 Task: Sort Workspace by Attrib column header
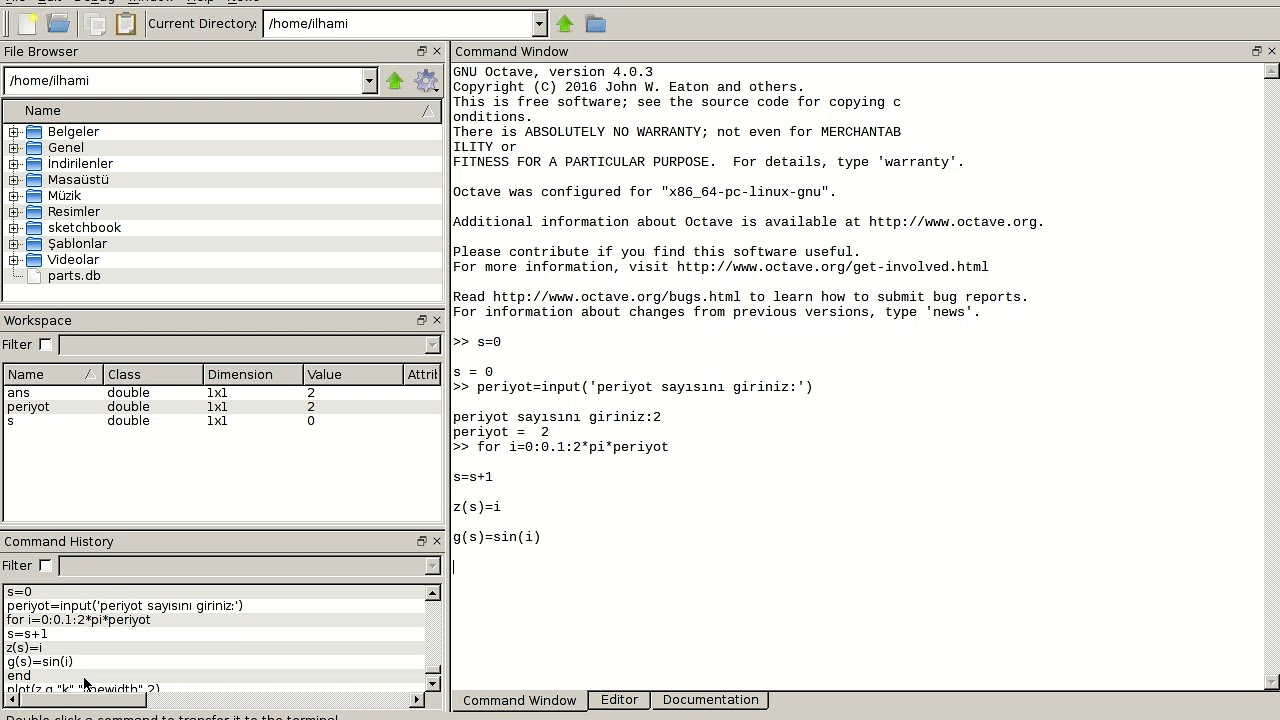click(x=421, y=374)
